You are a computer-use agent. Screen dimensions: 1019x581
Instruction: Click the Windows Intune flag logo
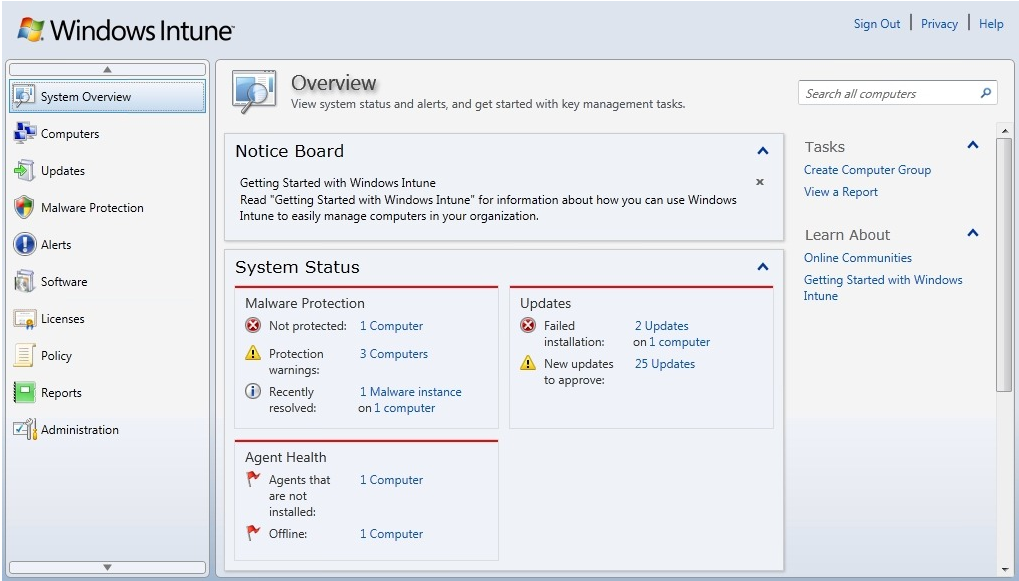tap(31, 29)
